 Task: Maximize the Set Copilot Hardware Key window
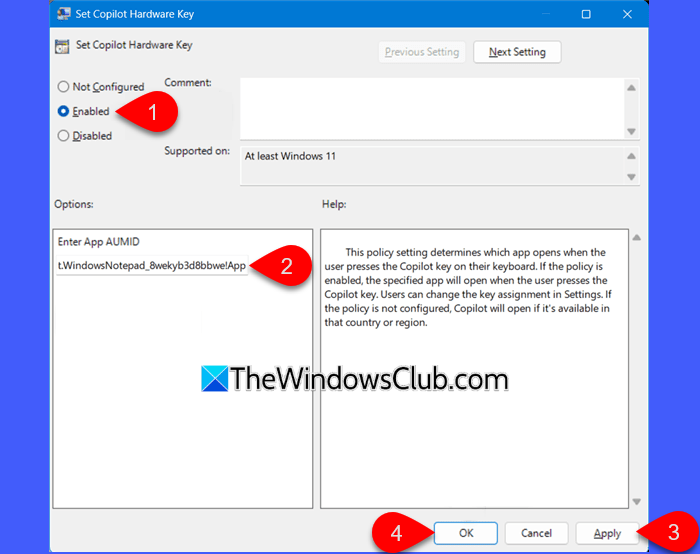pyautogui.click(x=586, y=14)
